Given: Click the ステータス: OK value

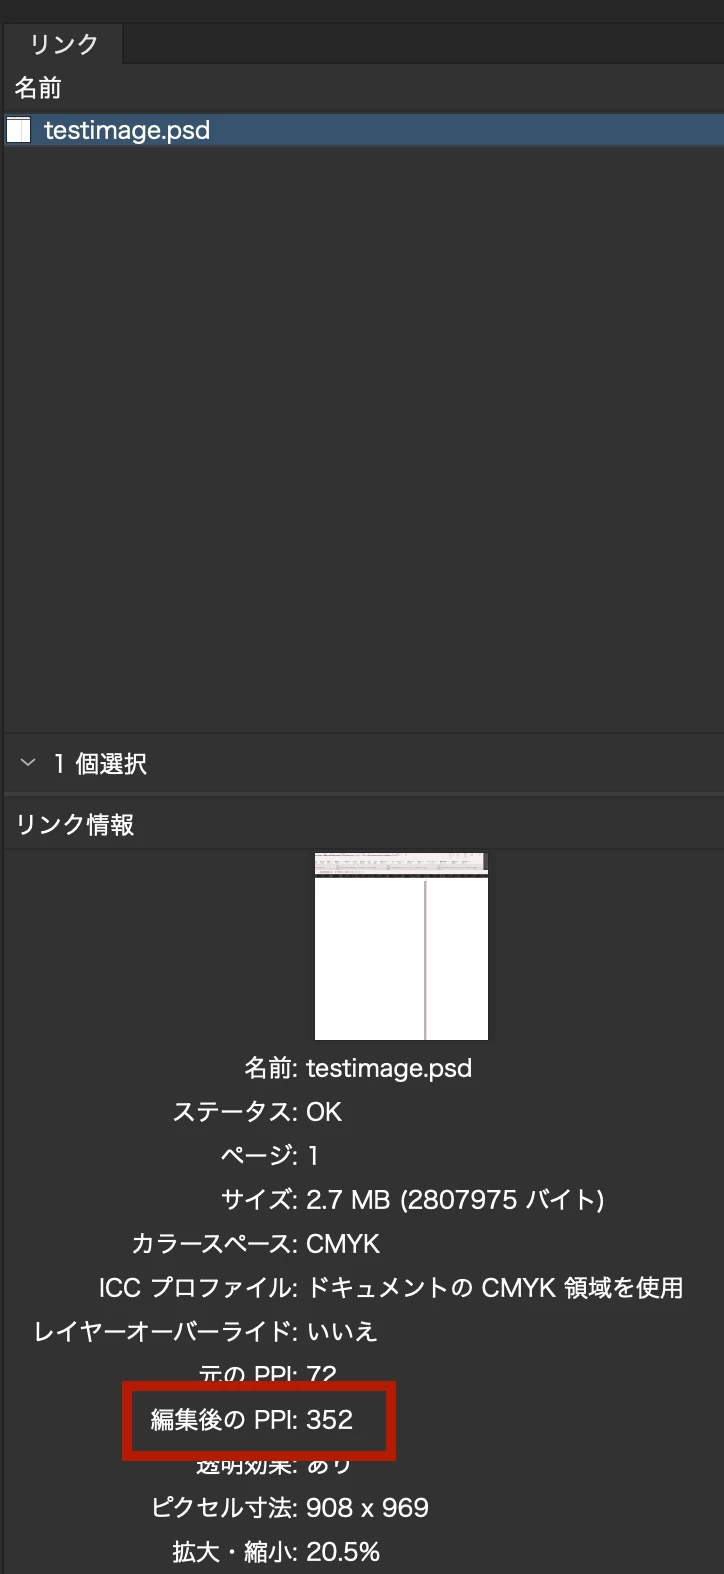Looking at the screenshot, I should (324, 1112).
